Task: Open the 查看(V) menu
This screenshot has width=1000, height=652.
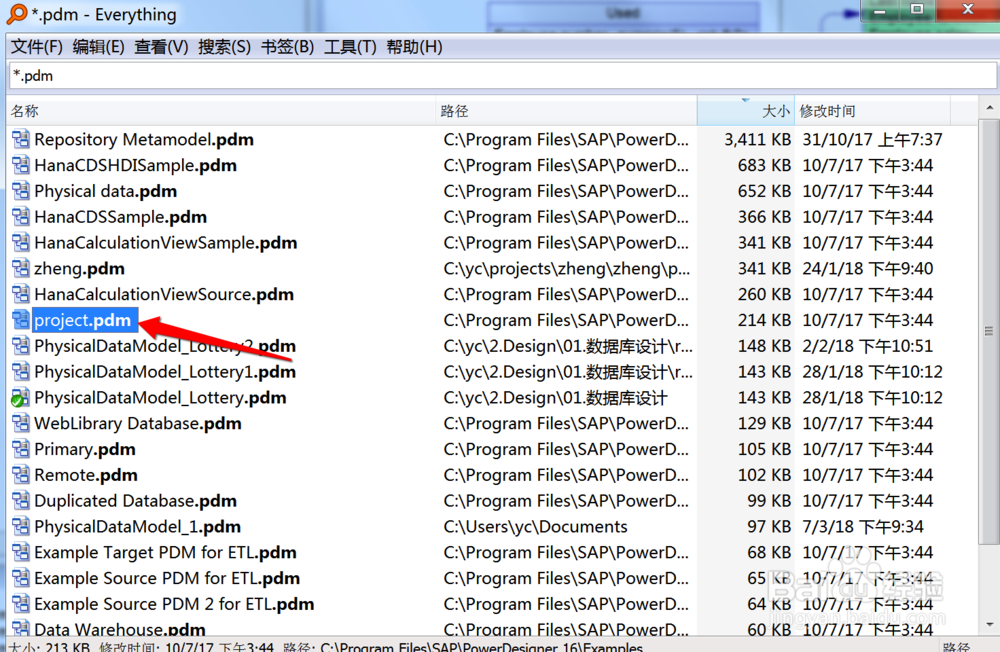Action: click(x=161, y=47)
